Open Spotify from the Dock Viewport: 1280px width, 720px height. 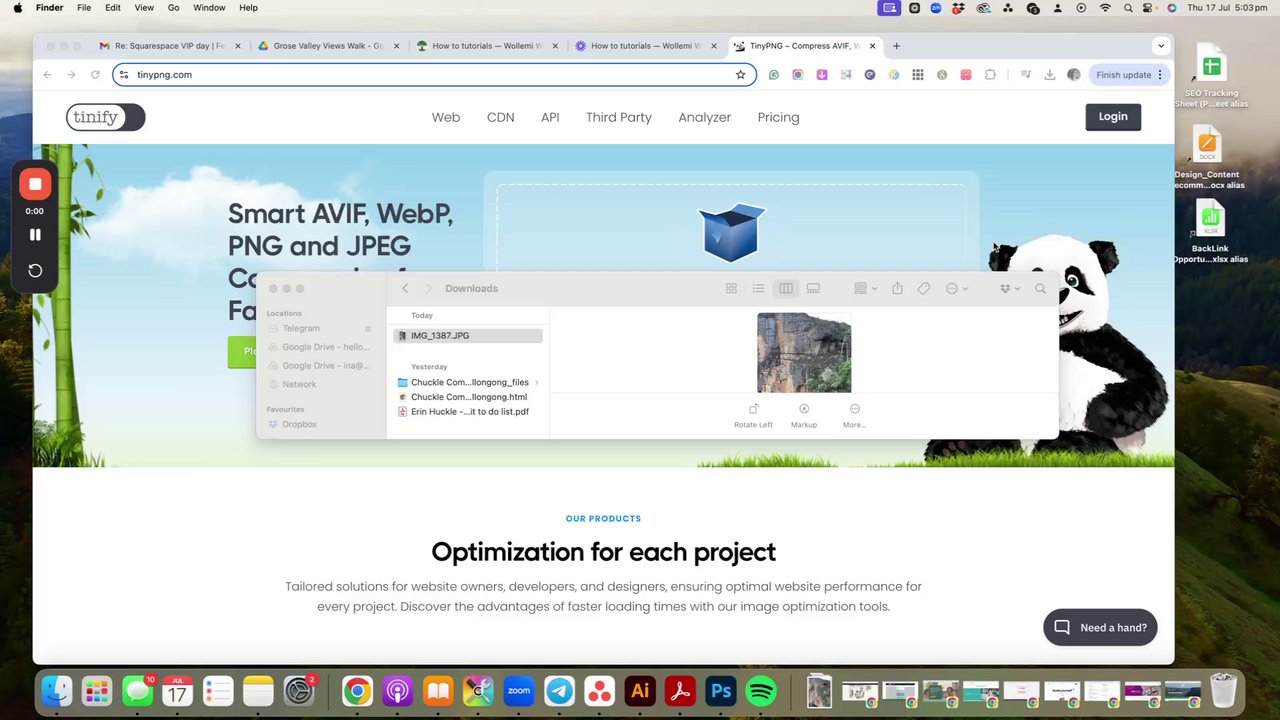(x=762, y=691)
